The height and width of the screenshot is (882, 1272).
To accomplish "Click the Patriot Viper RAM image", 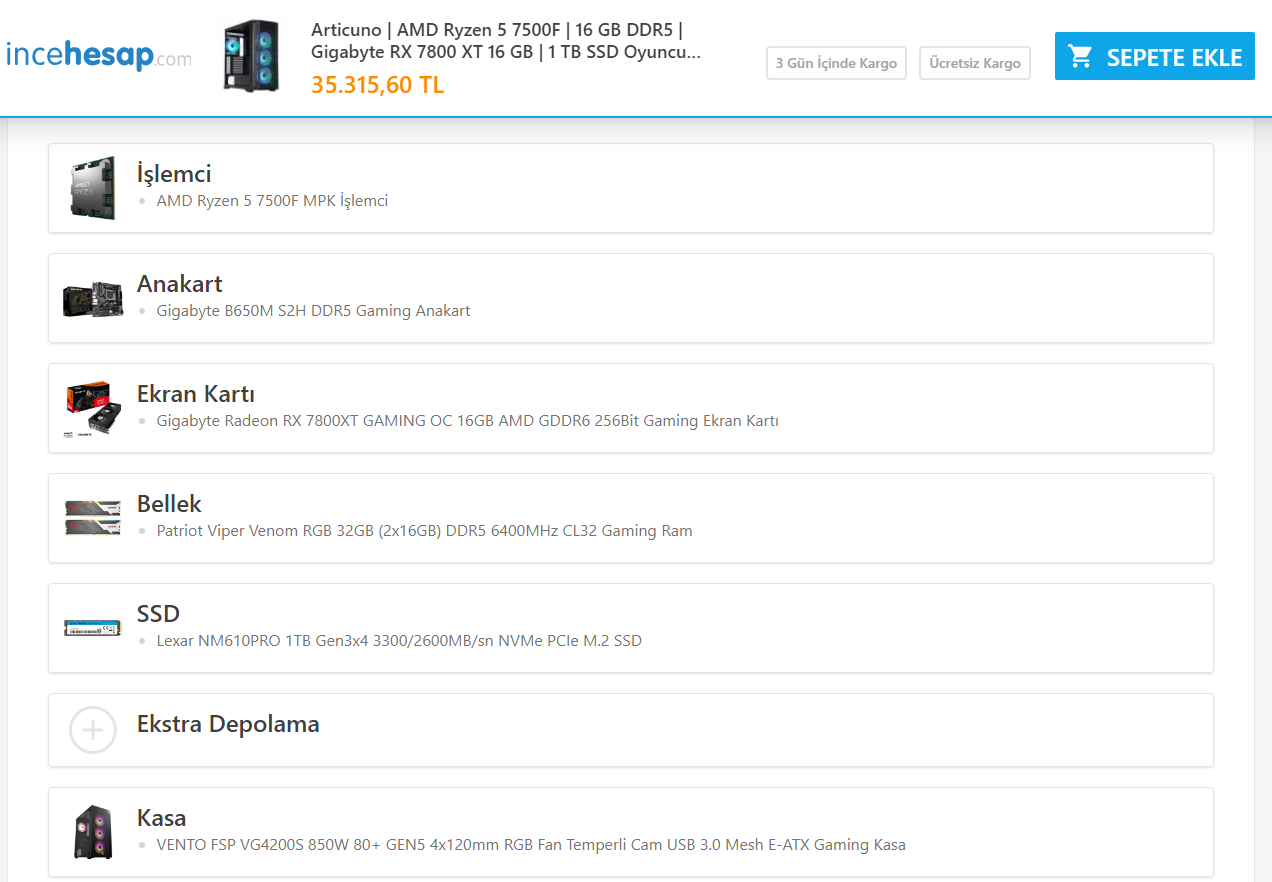I will click(93, 517).
